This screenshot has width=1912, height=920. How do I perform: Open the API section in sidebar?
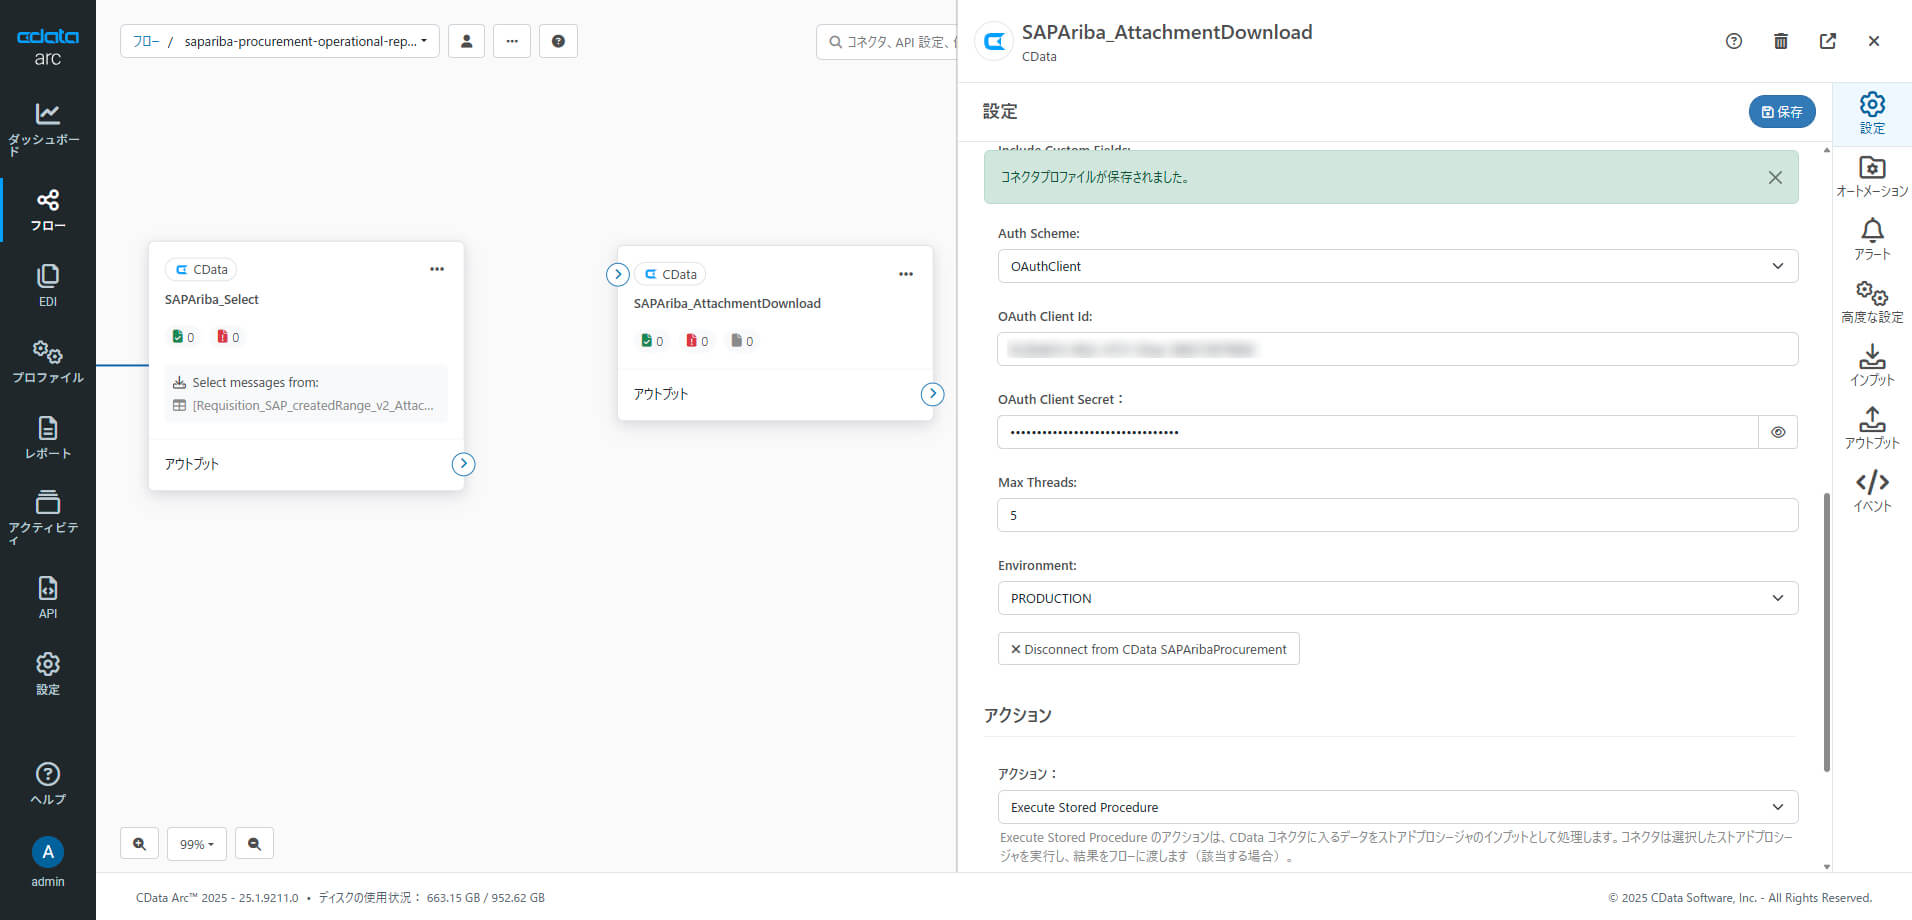click(47, 597)
